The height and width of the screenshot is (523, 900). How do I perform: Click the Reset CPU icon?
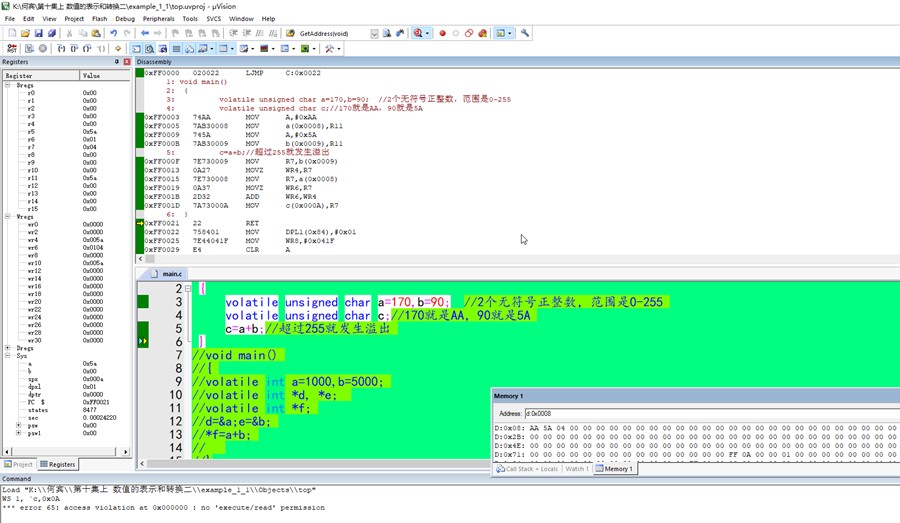point(11,48)
